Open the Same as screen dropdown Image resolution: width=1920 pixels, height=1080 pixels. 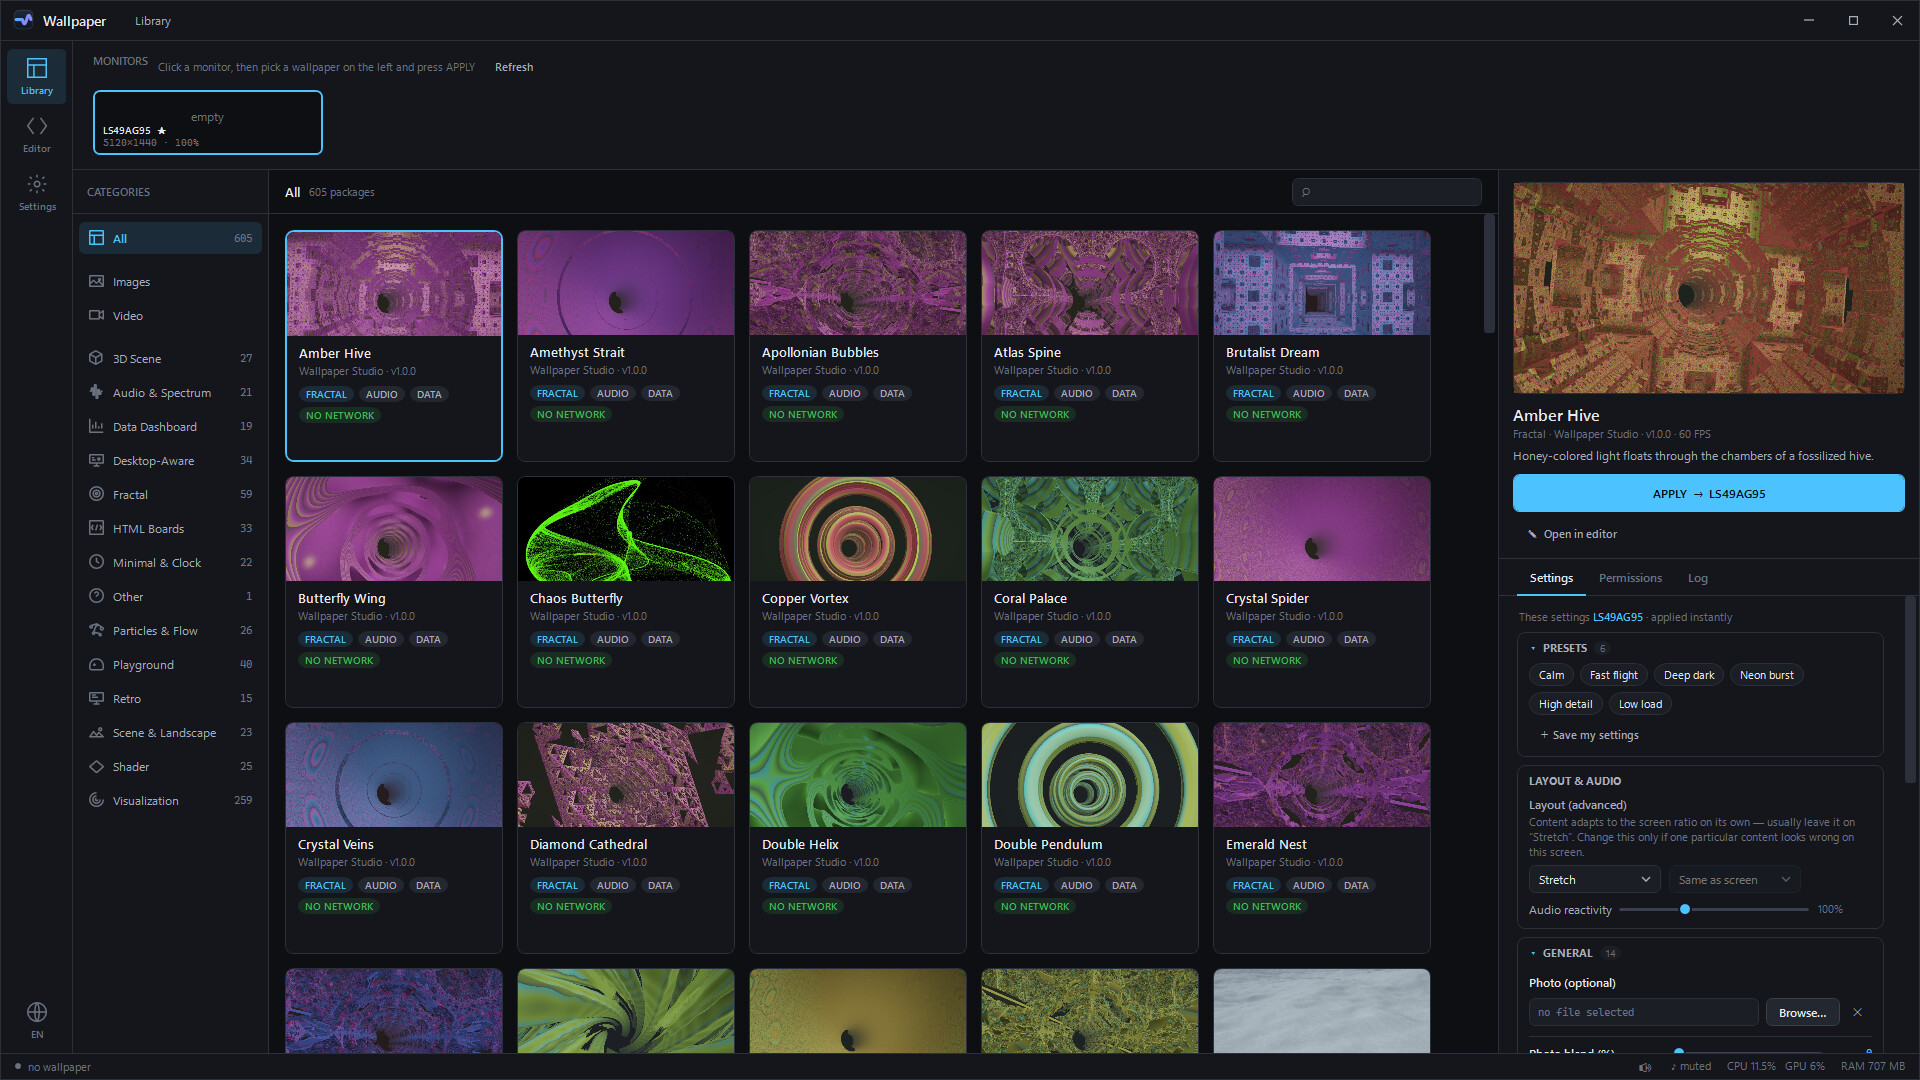click(1734, 880)
